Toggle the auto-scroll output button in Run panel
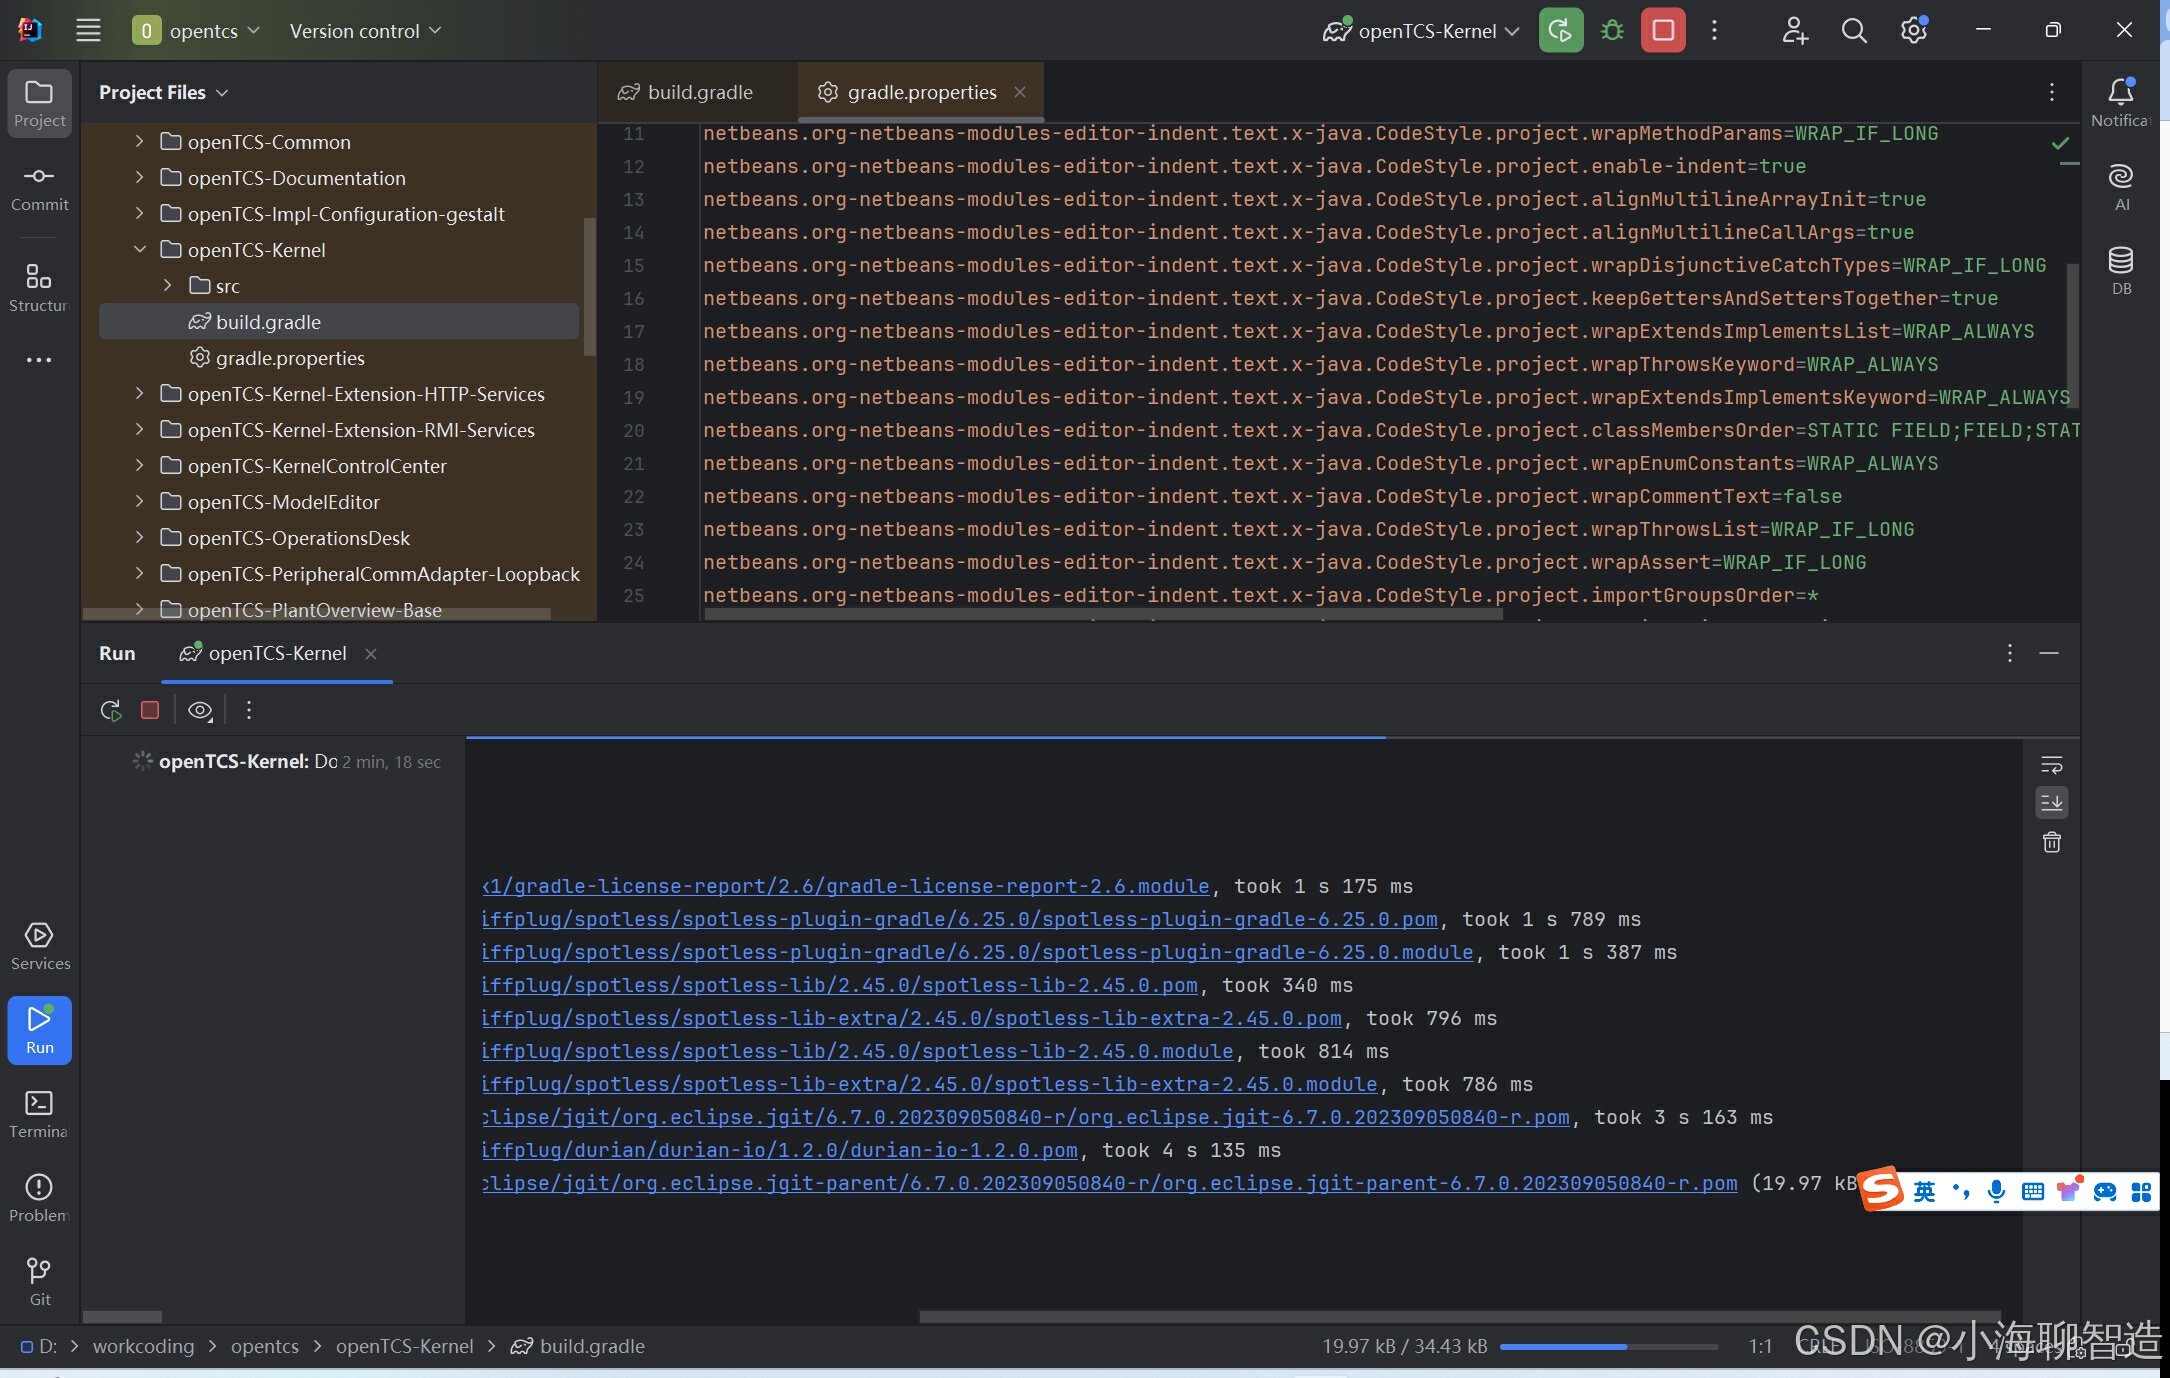The height and width of the screenshot is (1378, 2170). [x=2053, y=801]
